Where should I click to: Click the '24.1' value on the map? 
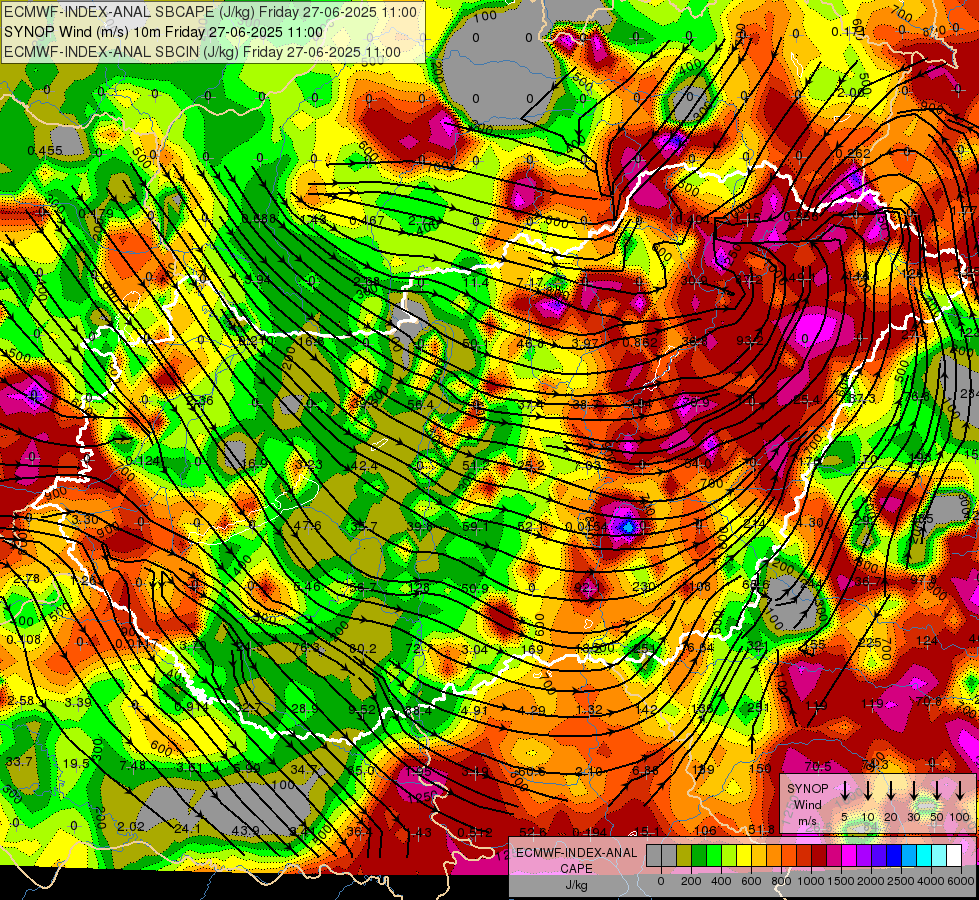click(x=187, y=829)
